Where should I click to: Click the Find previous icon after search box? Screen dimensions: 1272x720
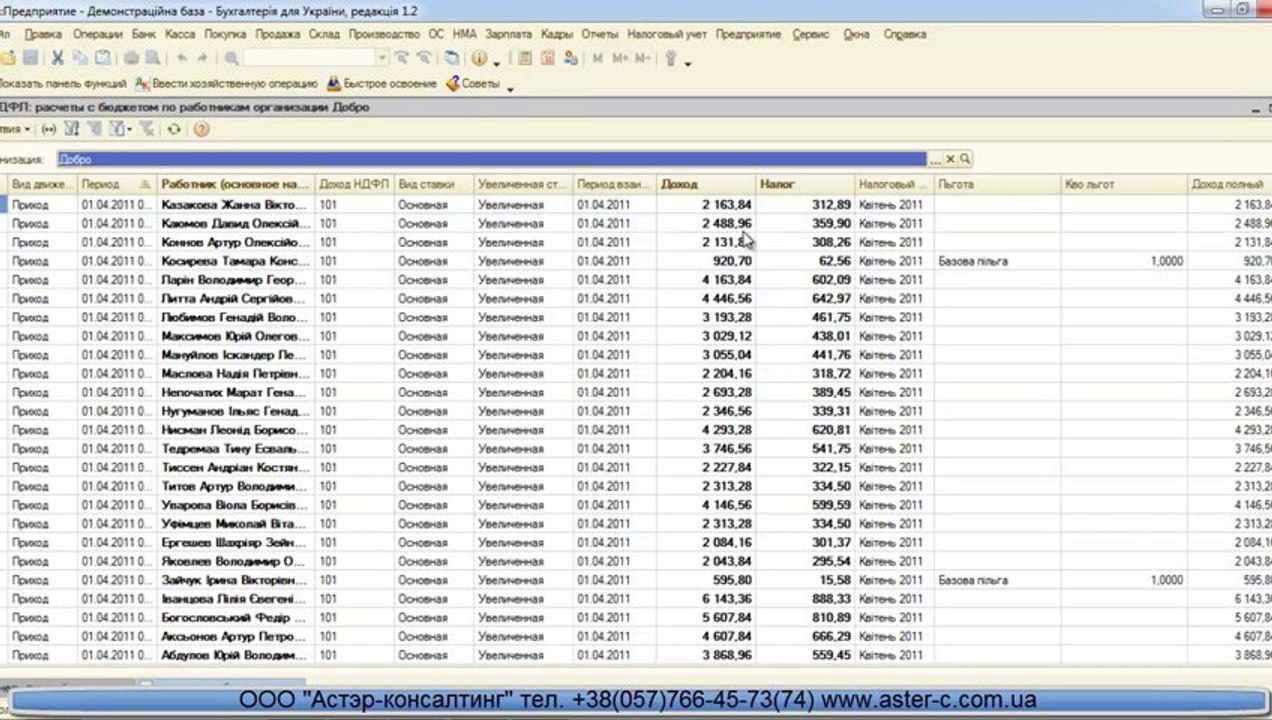point(425,58)
